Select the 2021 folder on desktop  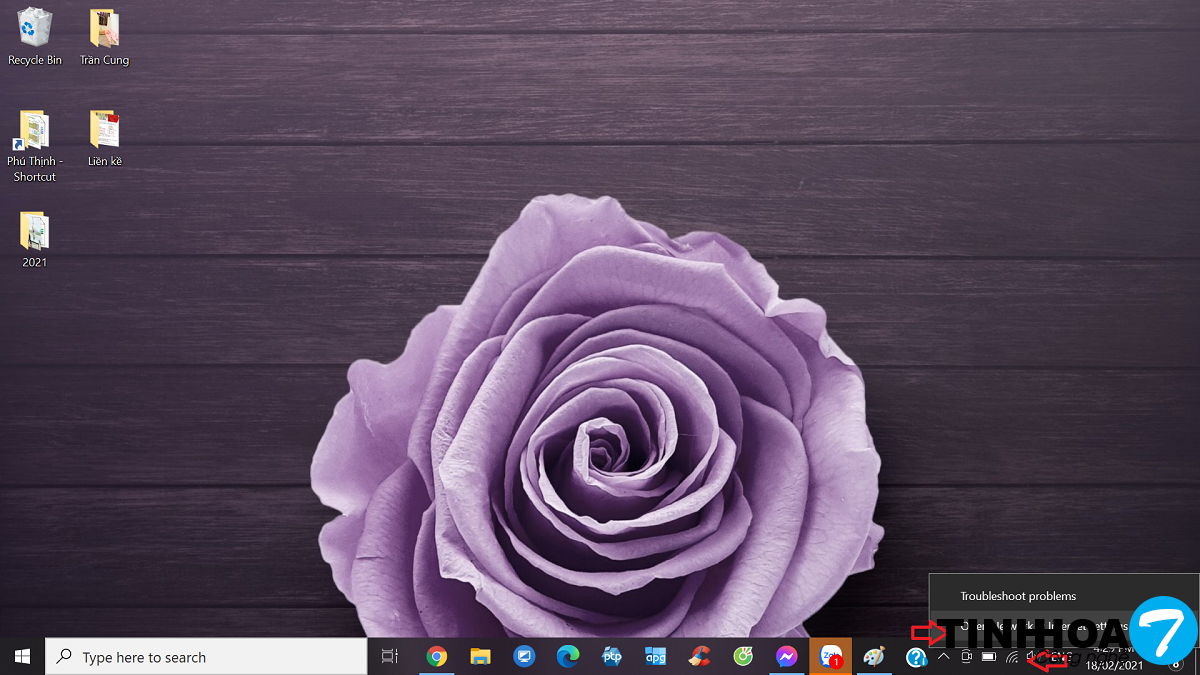pyautogui.click(x=34, y=240)
